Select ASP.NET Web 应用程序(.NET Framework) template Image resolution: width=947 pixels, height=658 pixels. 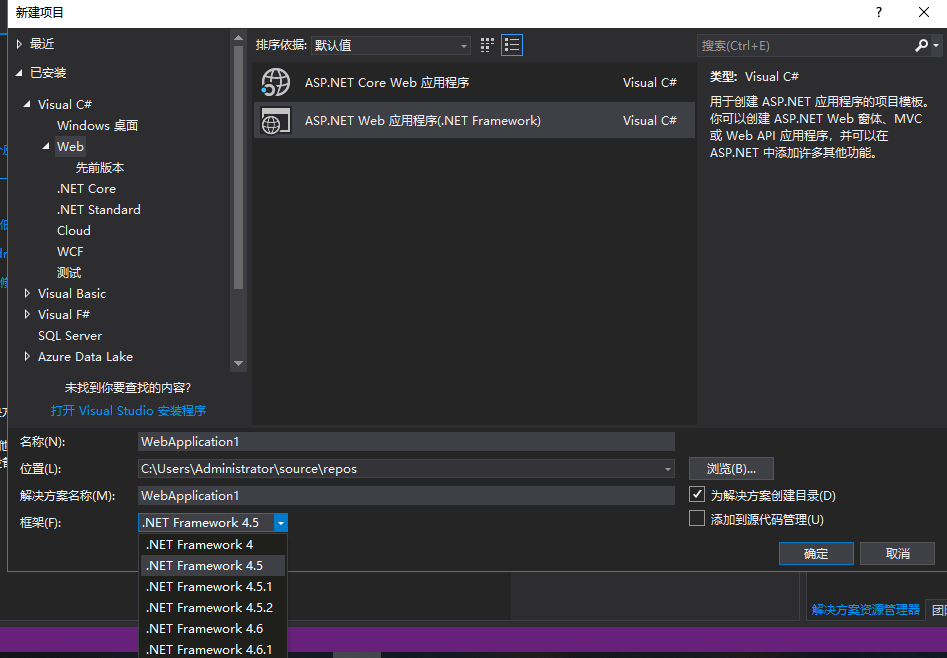coord(474,120)
